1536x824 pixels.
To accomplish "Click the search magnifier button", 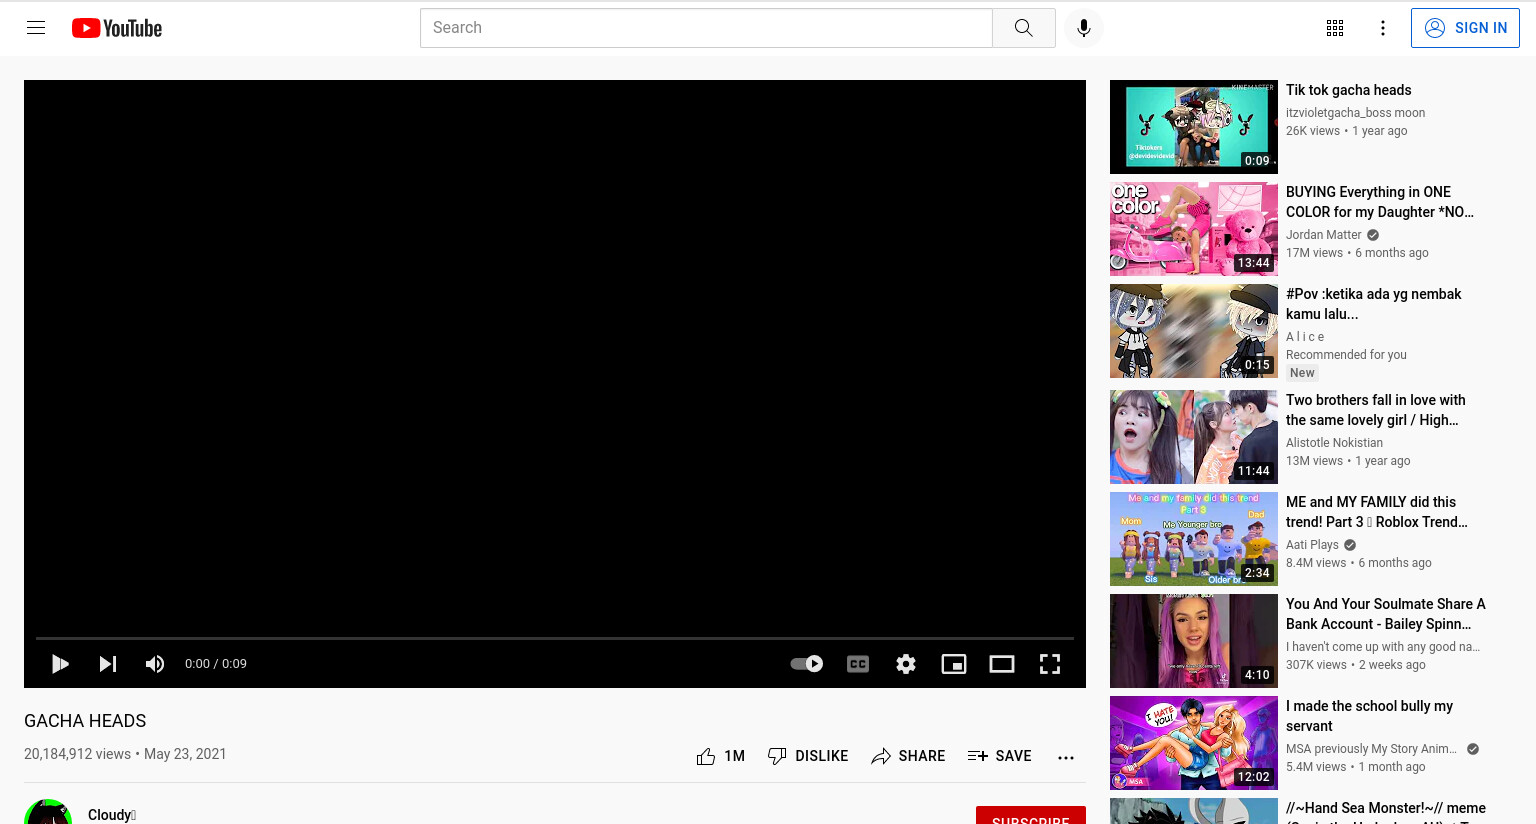I will [x=1023, y=28].
